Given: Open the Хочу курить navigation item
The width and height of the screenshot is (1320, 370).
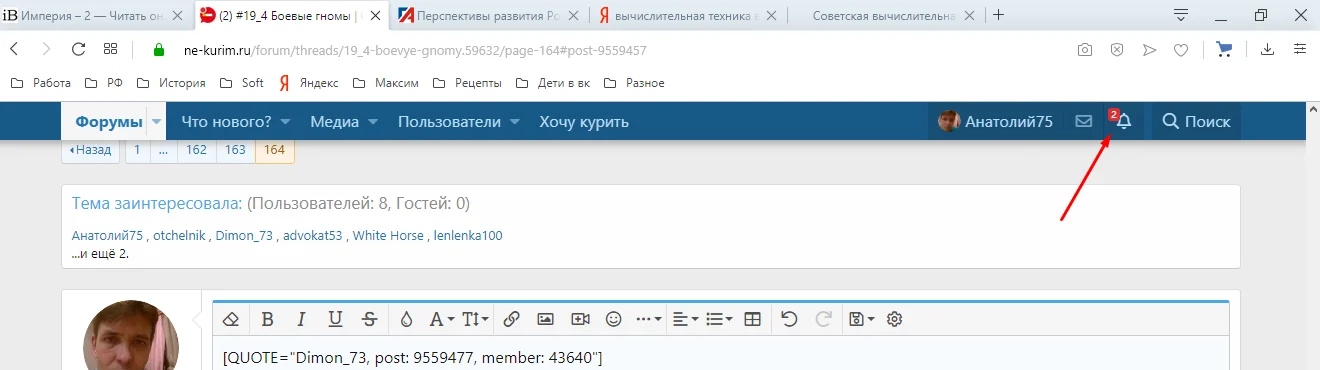Looking at the screenshot, I should [584, 122].
